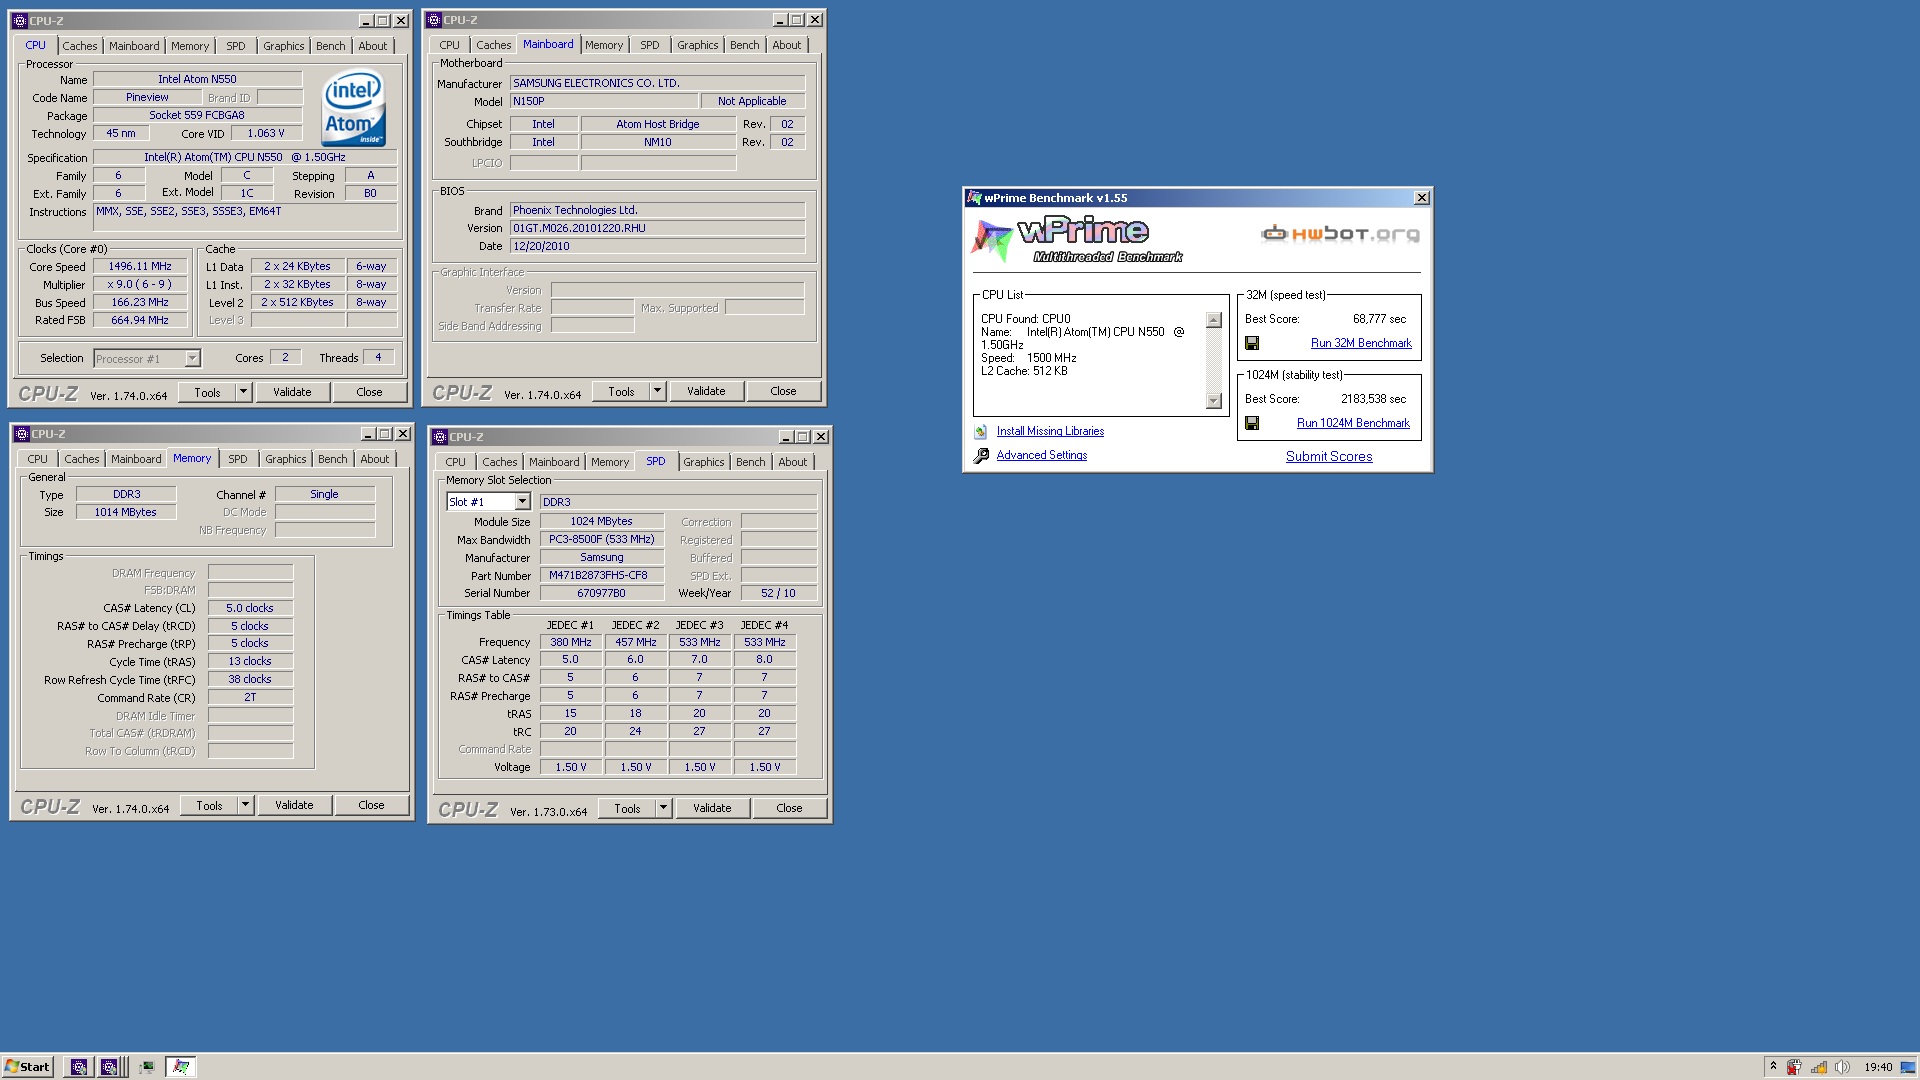Click the wPrime window title bar icon
The width and height of the screenshot is (1920, 1080).
974,198
